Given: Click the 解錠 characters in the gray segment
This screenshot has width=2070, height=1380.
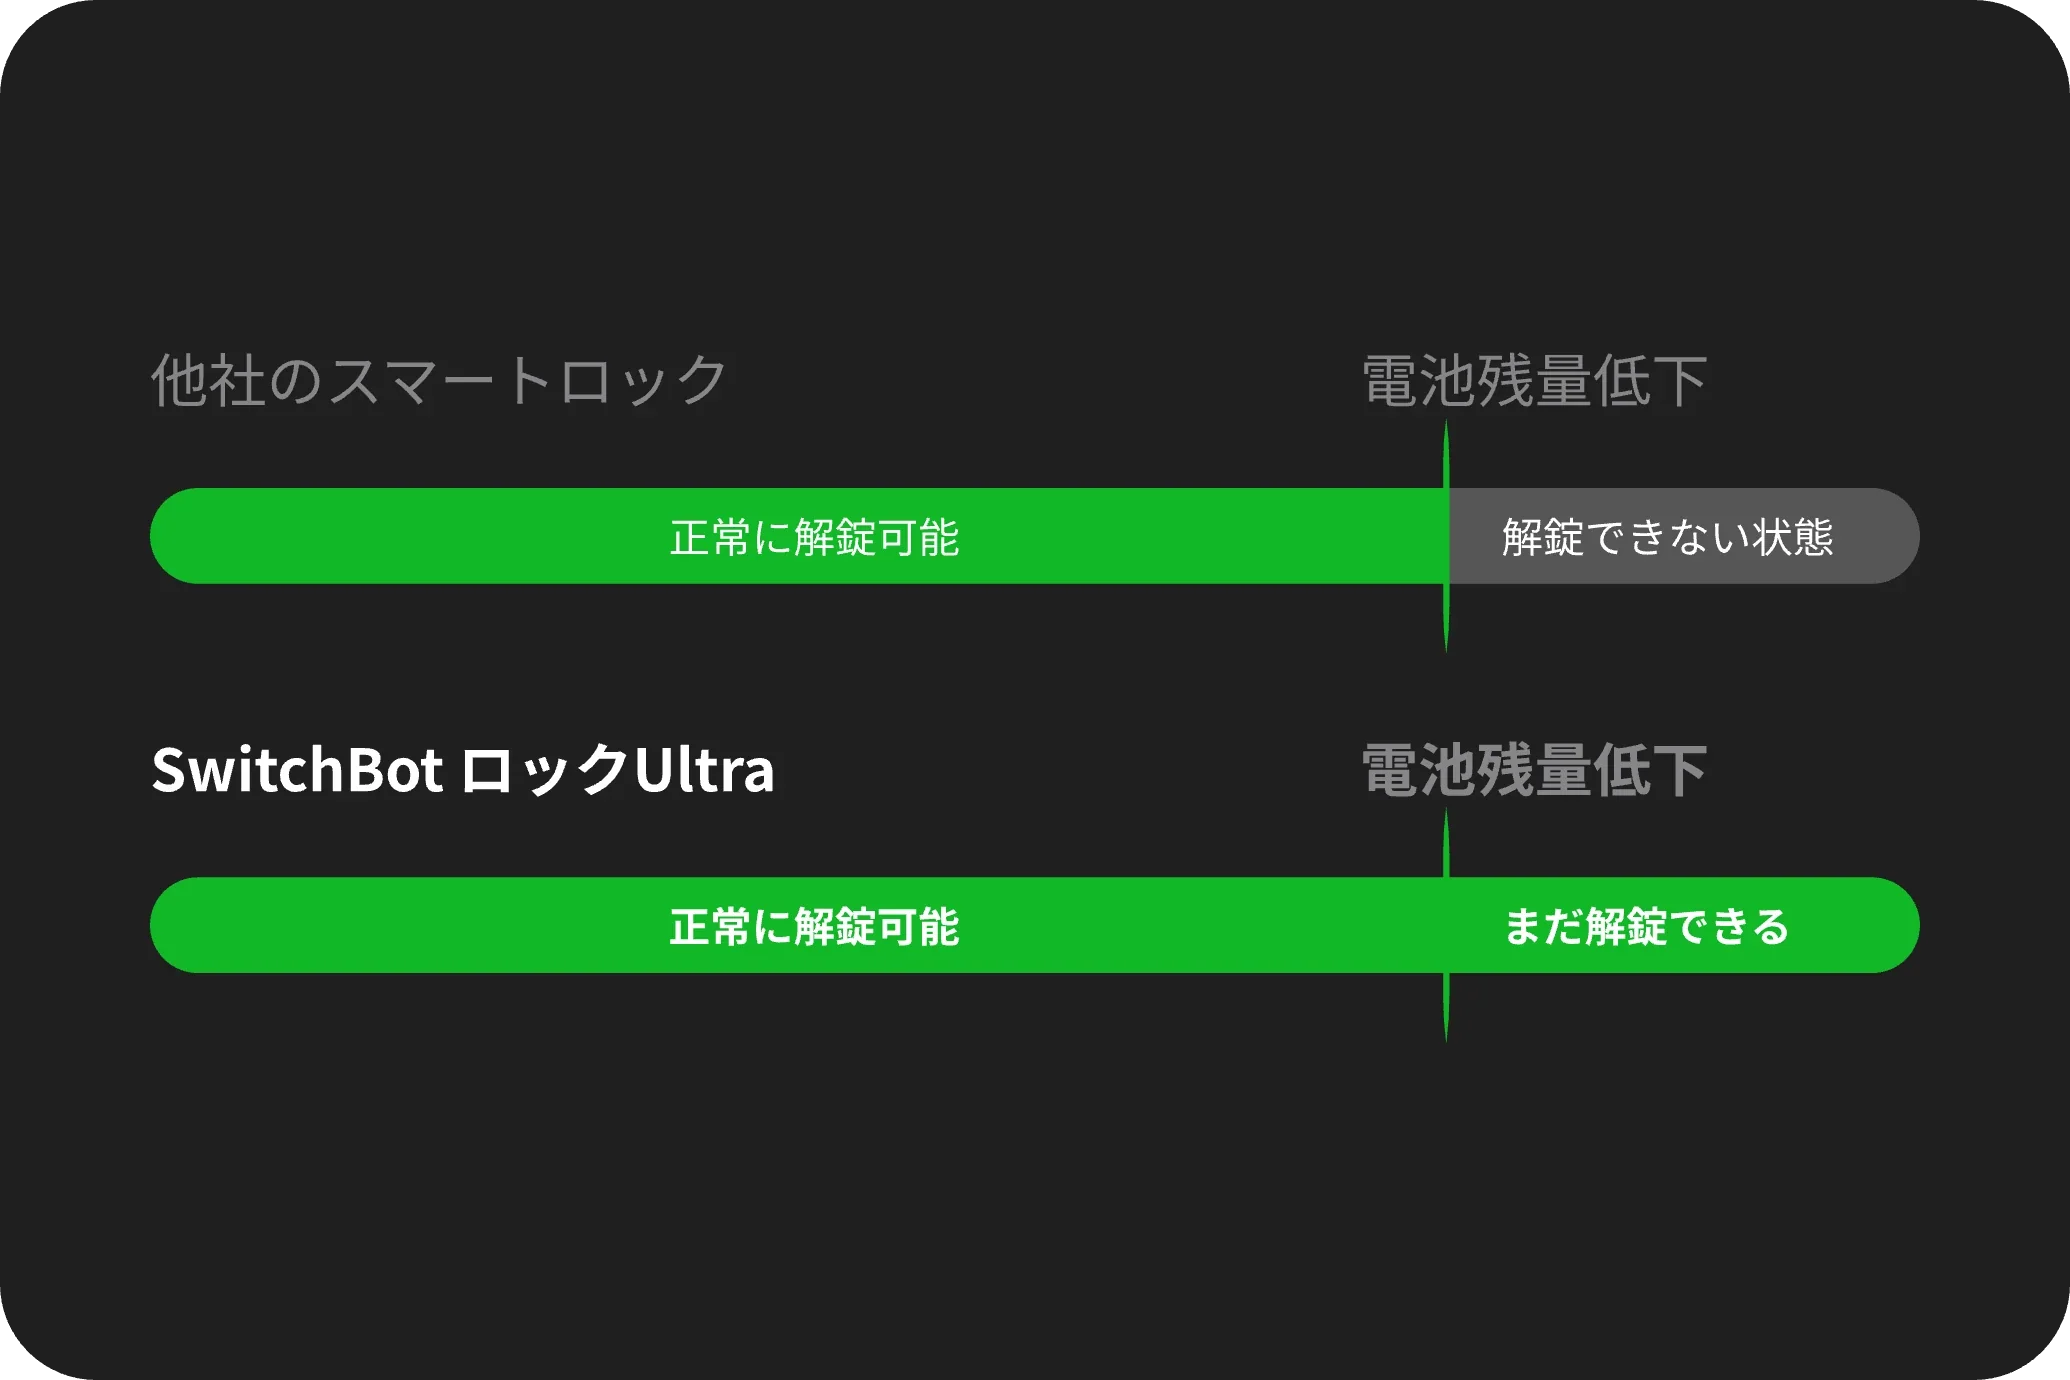Looking at the screenshot, I should tap(1543, 537).
